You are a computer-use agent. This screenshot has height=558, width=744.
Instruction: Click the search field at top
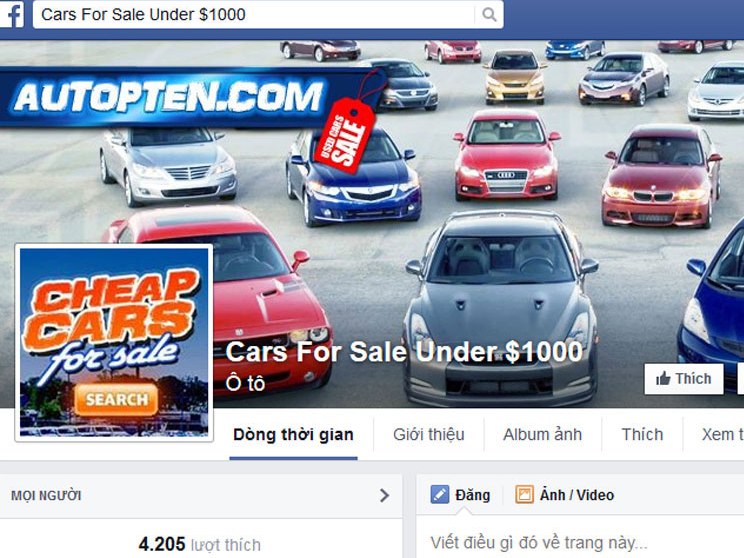(x=256, y=14)
